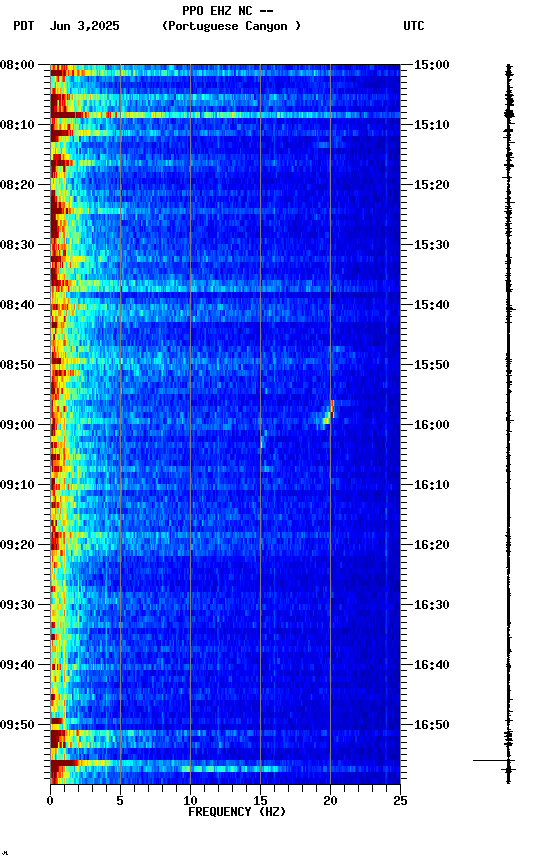Viewport: 552px width, 864px height.
Task: Click the 0 Hz axis tick label
Action: 50,801
